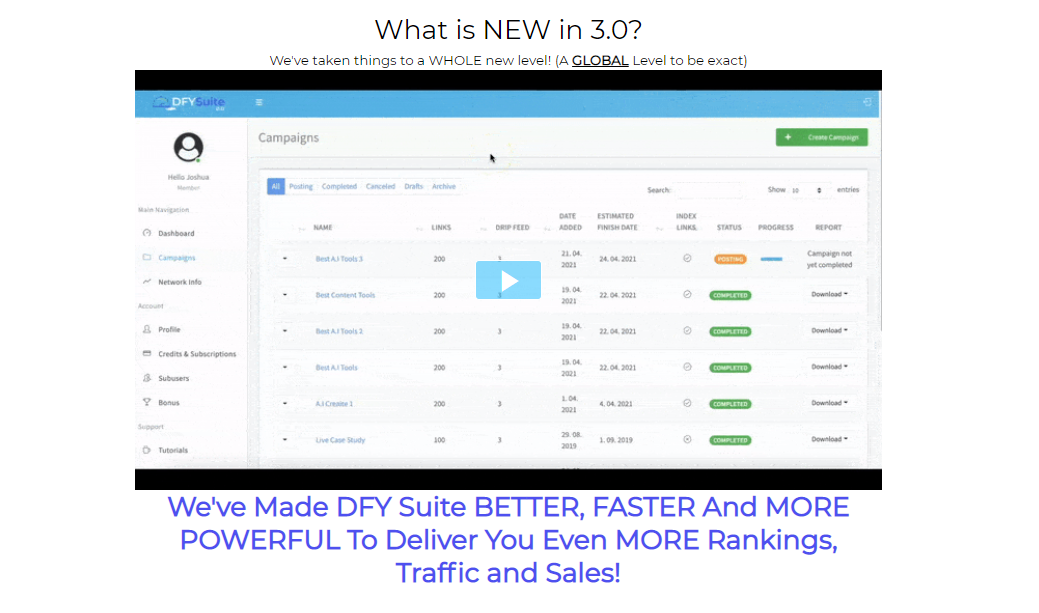The width and height of the screenshot is (1039, 613).
Task: Open Bonus in the sidebar
Action: [x=168, y=402]
